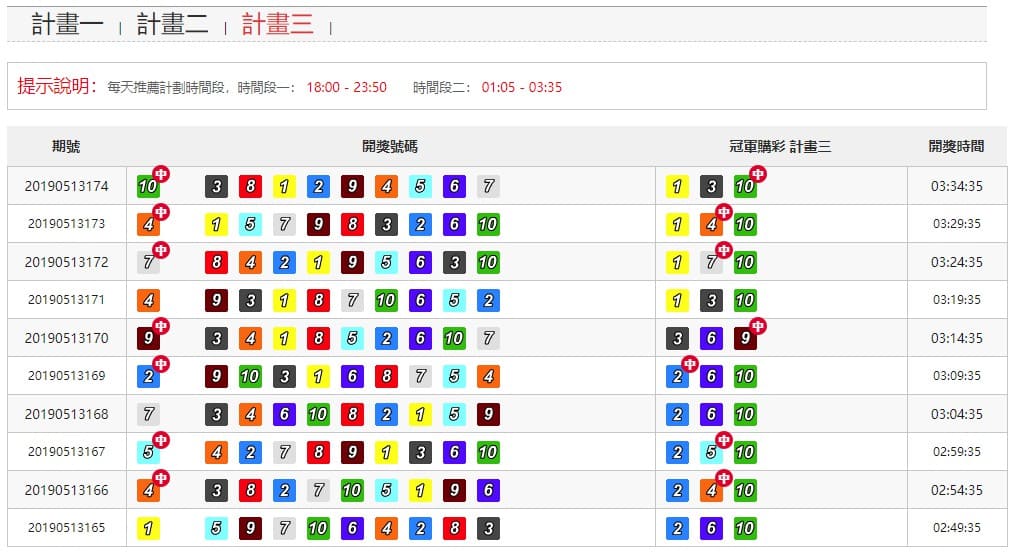Click the 18:00 - 23:50 time range
1021x556 pixels.
point(346,87)
